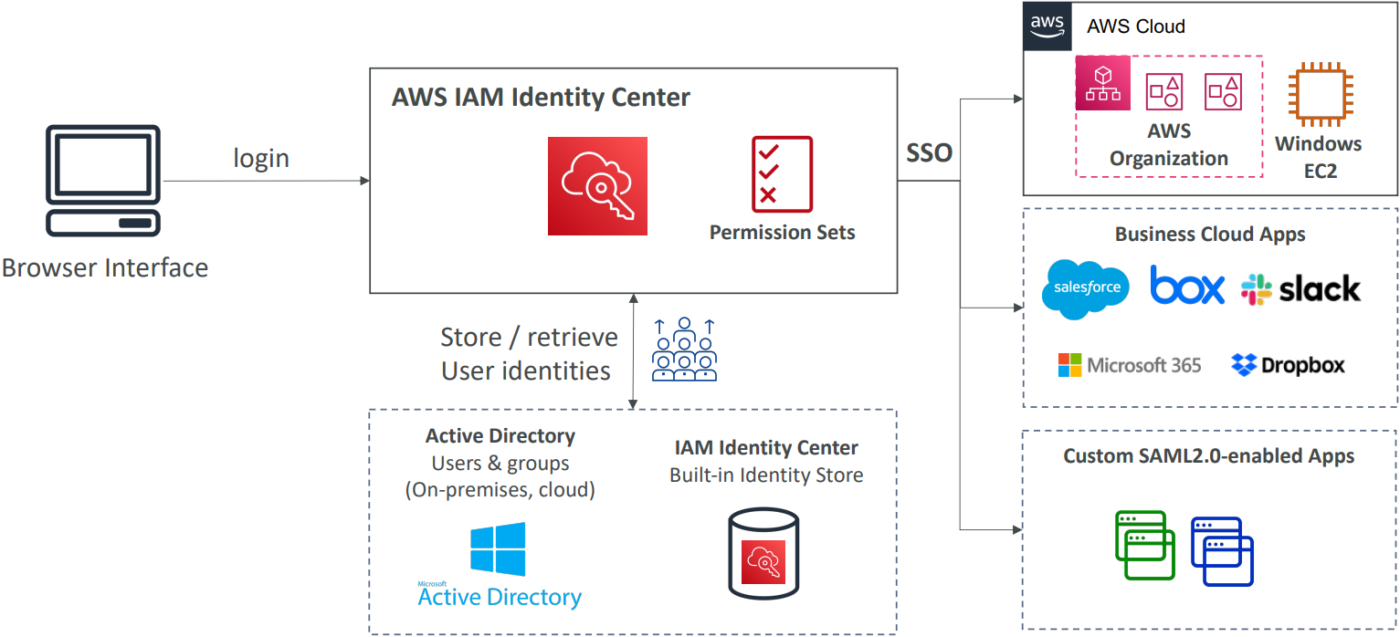Screen dimensions: 1400x637
Task: Click the Permission Sets checklist icon
Action: pyautogui.click(x=782, y=174)
